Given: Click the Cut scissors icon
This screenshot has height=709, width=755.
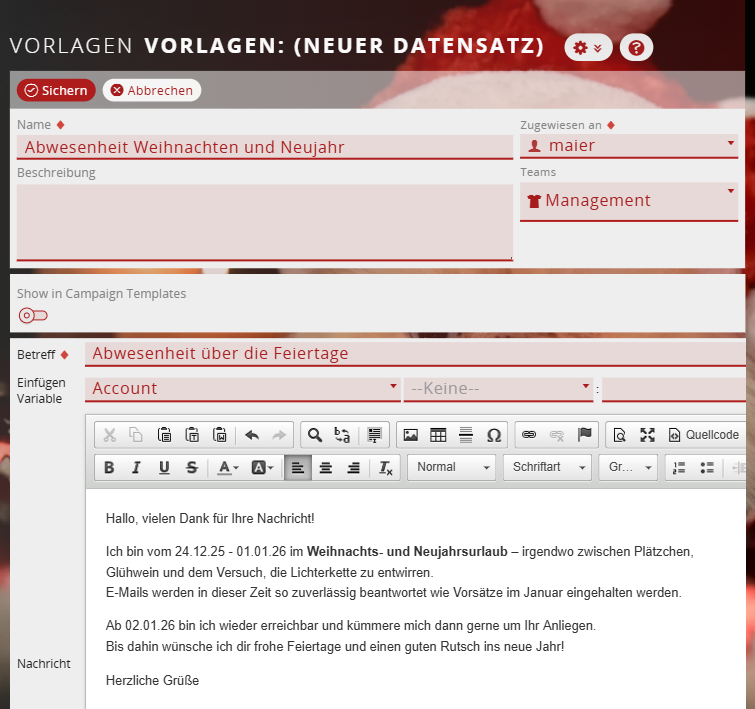Looking at the screenshot, I should 110,435.
